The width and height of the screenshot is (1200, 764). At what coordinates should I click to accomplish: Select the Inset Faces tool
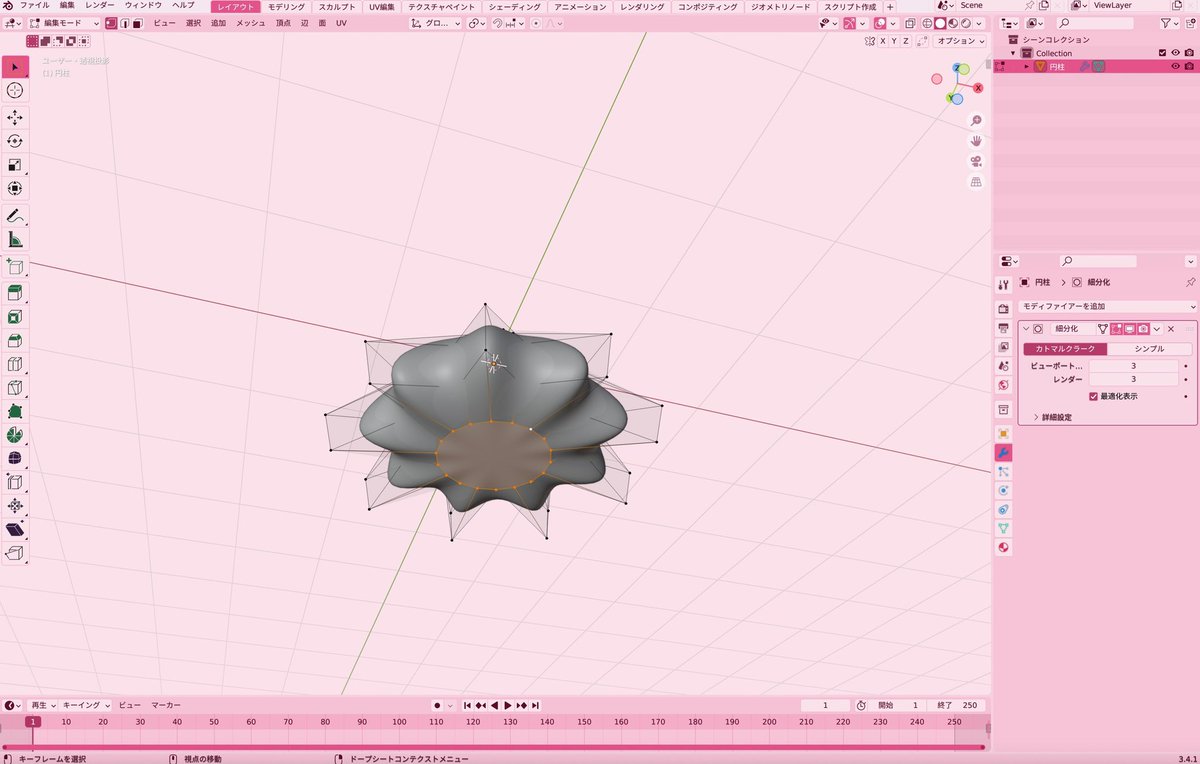pos(15,318)
